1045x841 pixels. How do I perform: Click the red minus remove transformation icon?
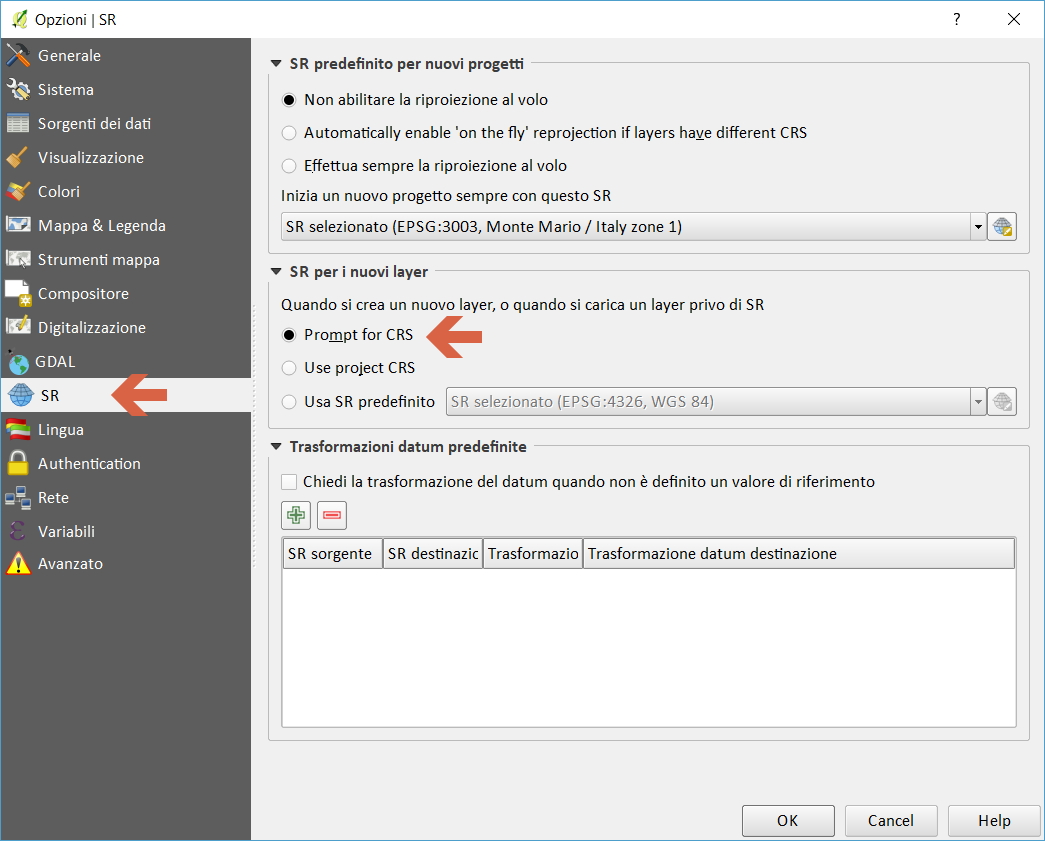(x=332, y=516)
